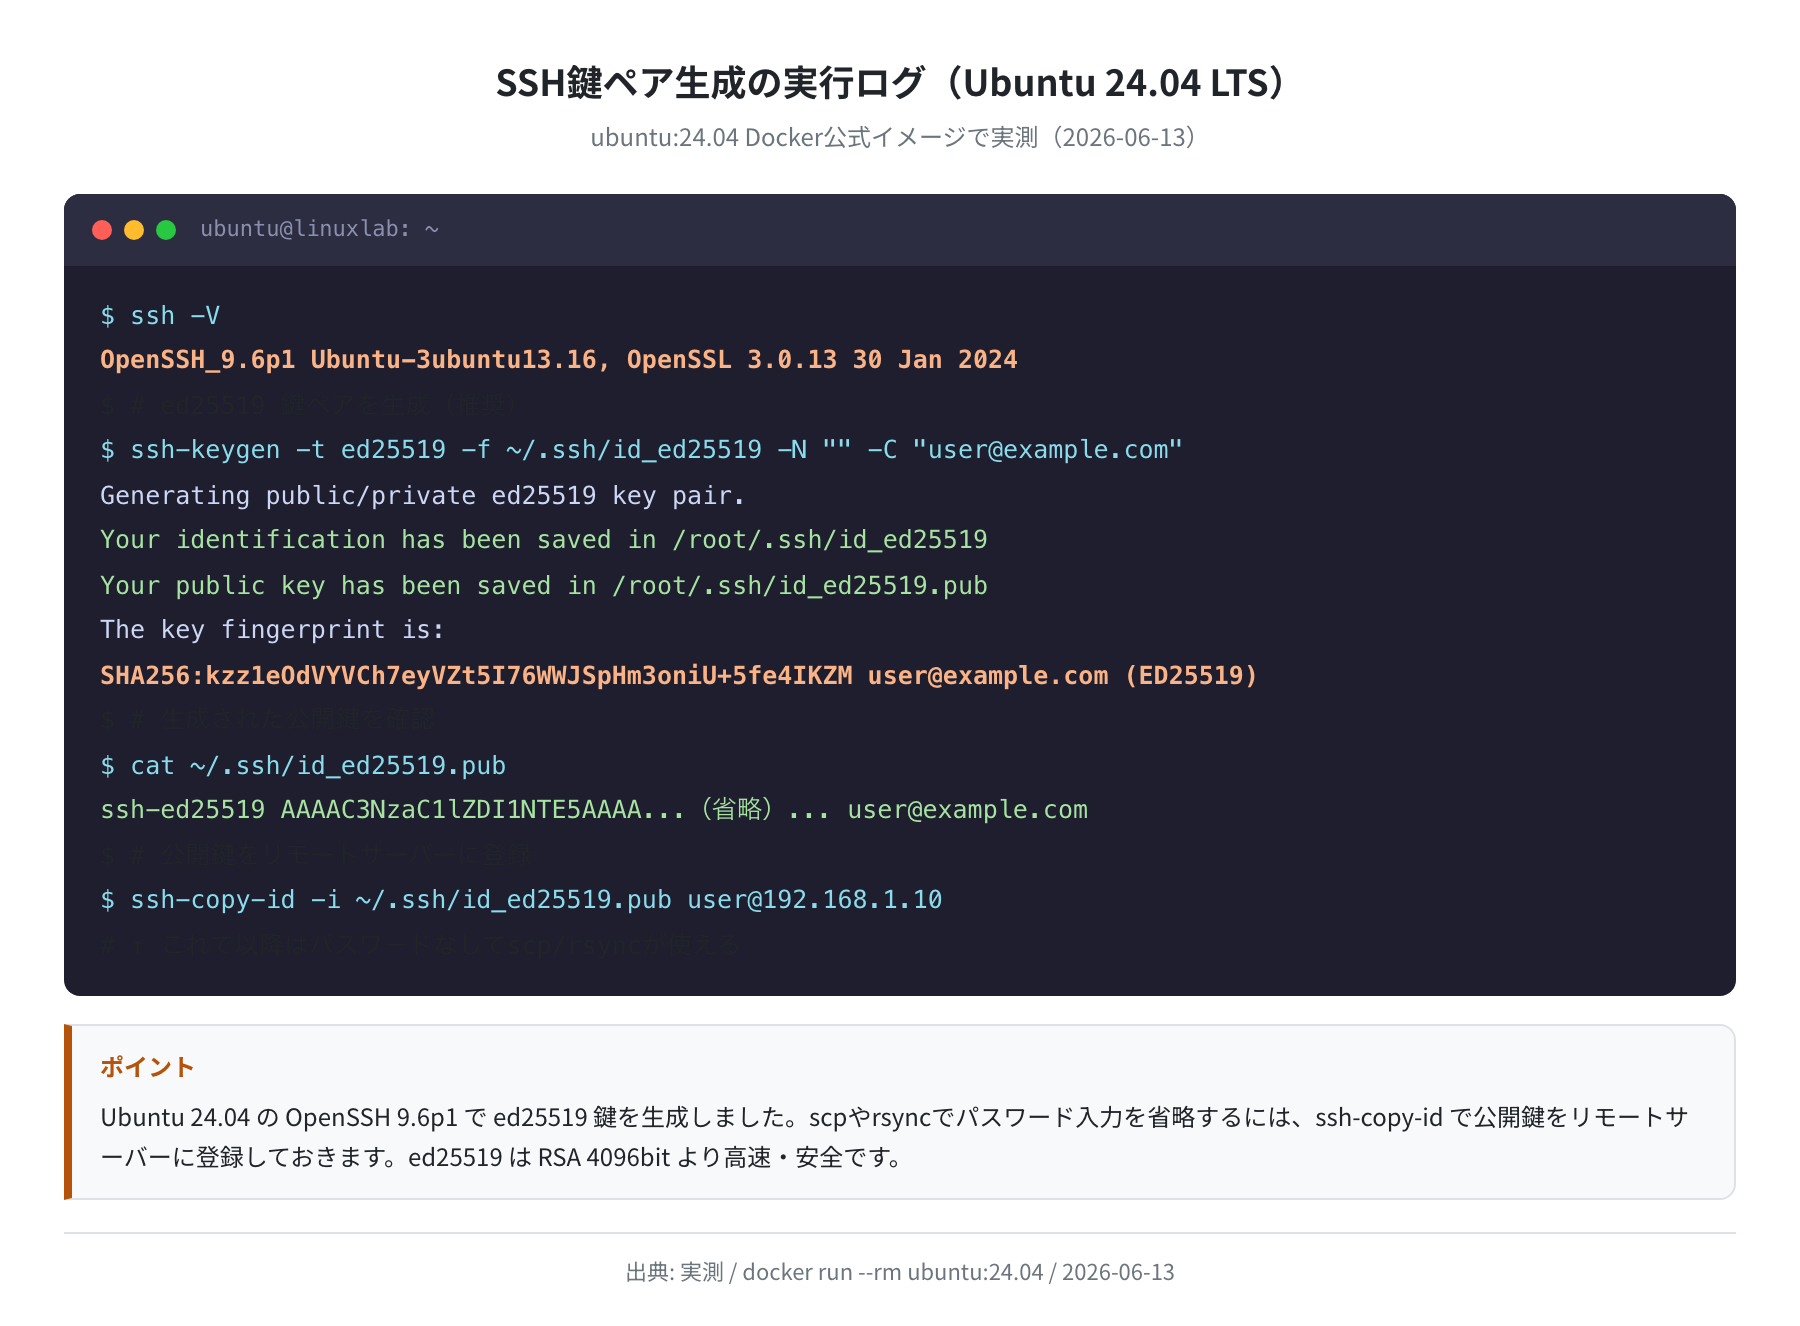Click the '$ ssh -V' command line

point(160,316)
